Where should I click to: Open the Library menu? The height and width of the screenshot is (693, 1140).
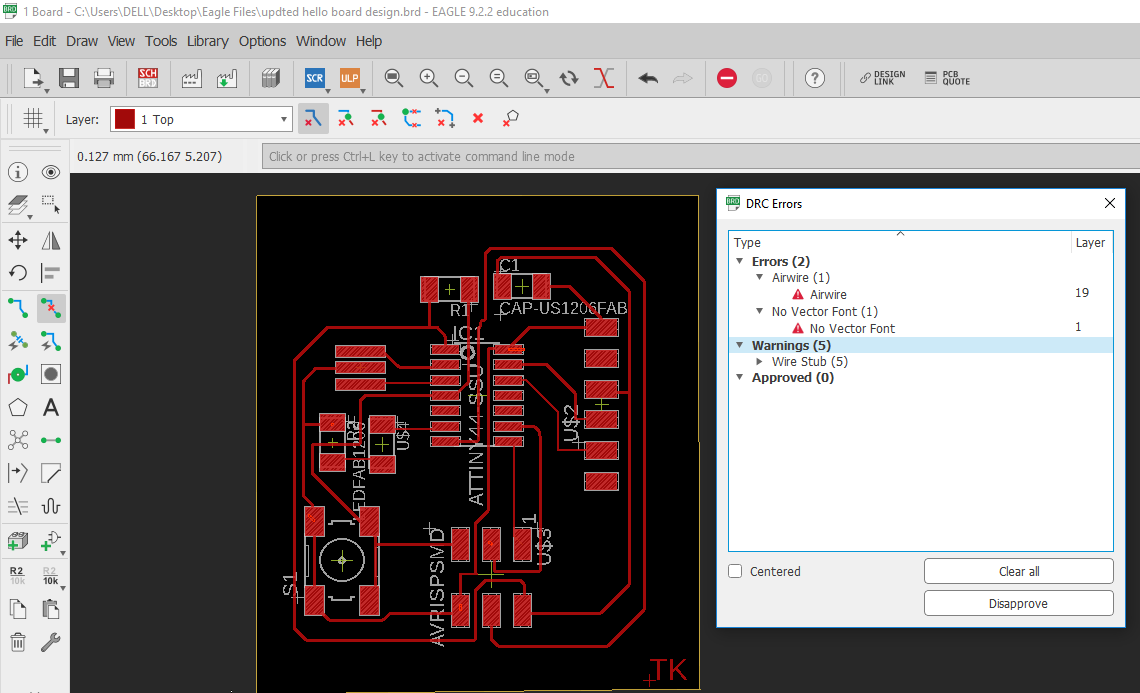pyautogui.click(x=207, y=41)
